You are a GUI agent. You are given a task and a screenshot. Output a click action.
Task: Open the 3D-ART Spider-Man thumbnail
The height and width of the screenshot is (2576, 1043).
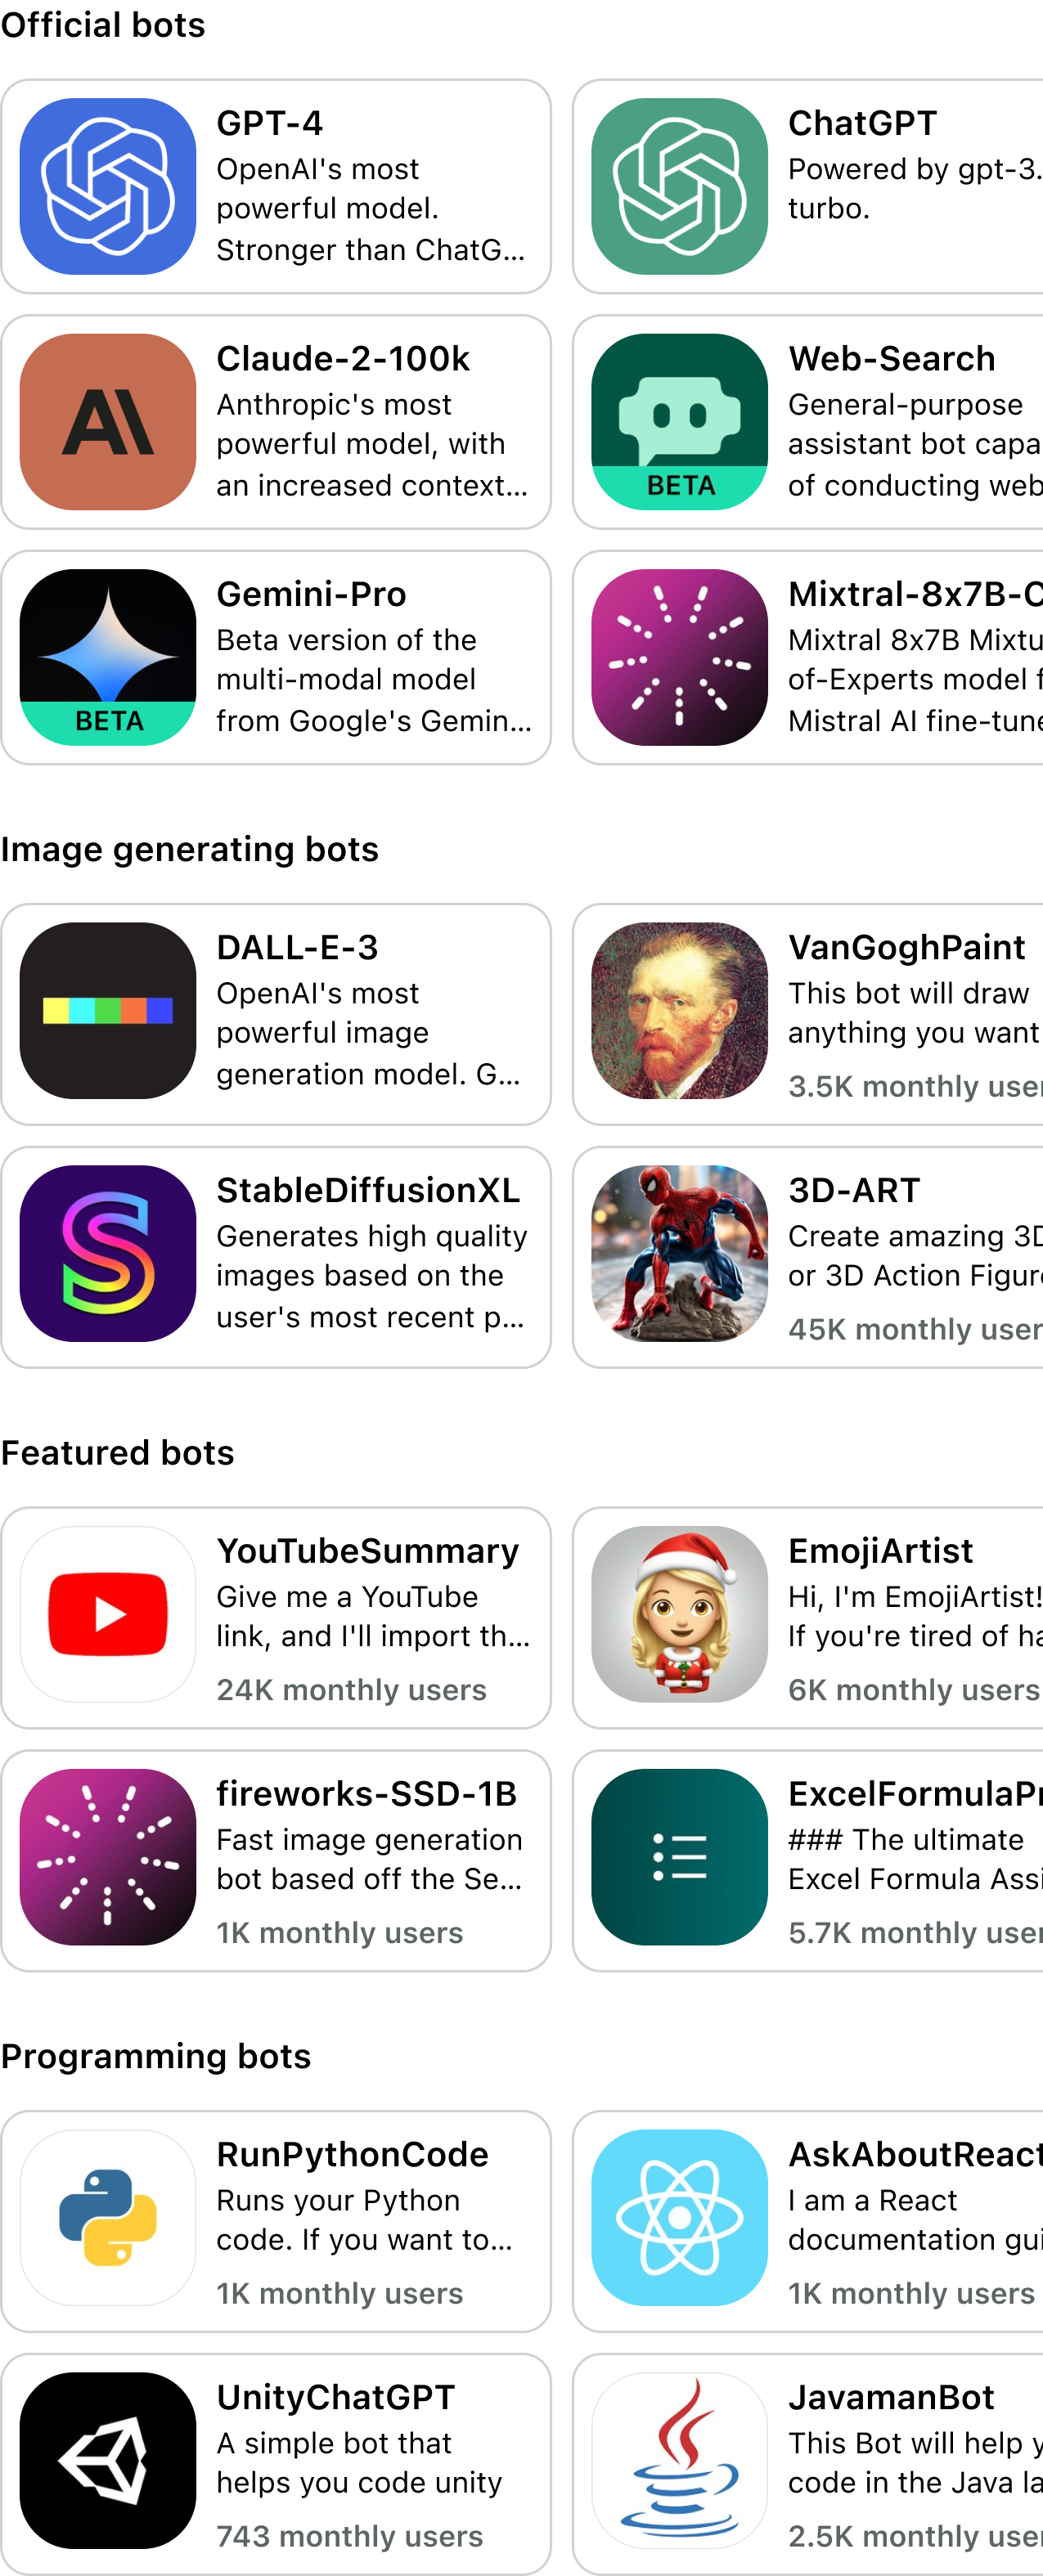click(679, 1253)
